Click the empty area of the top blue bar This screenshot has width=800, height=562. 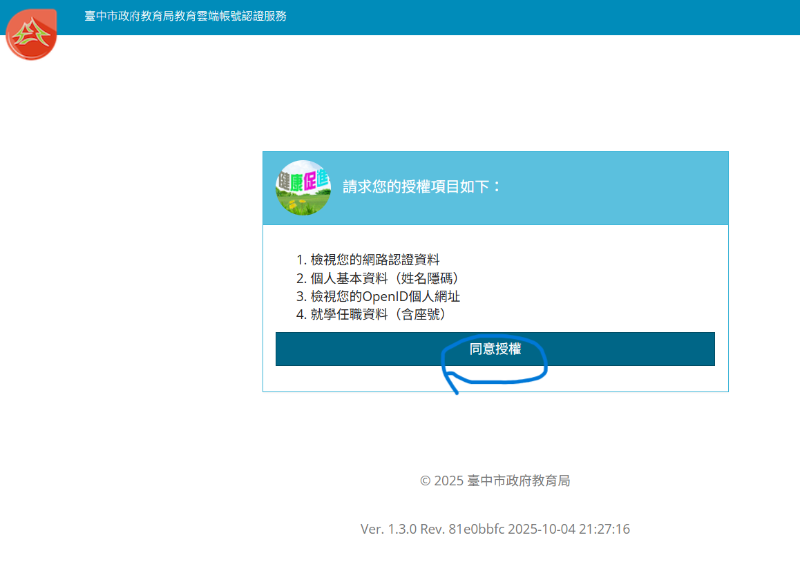tap(550, 17)
